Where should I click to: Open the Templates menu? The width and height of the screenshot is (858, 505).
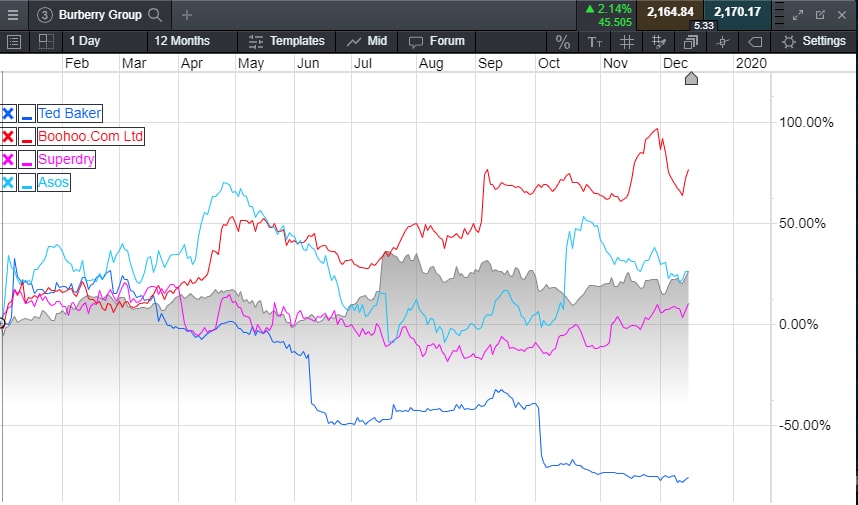(286, 41)
